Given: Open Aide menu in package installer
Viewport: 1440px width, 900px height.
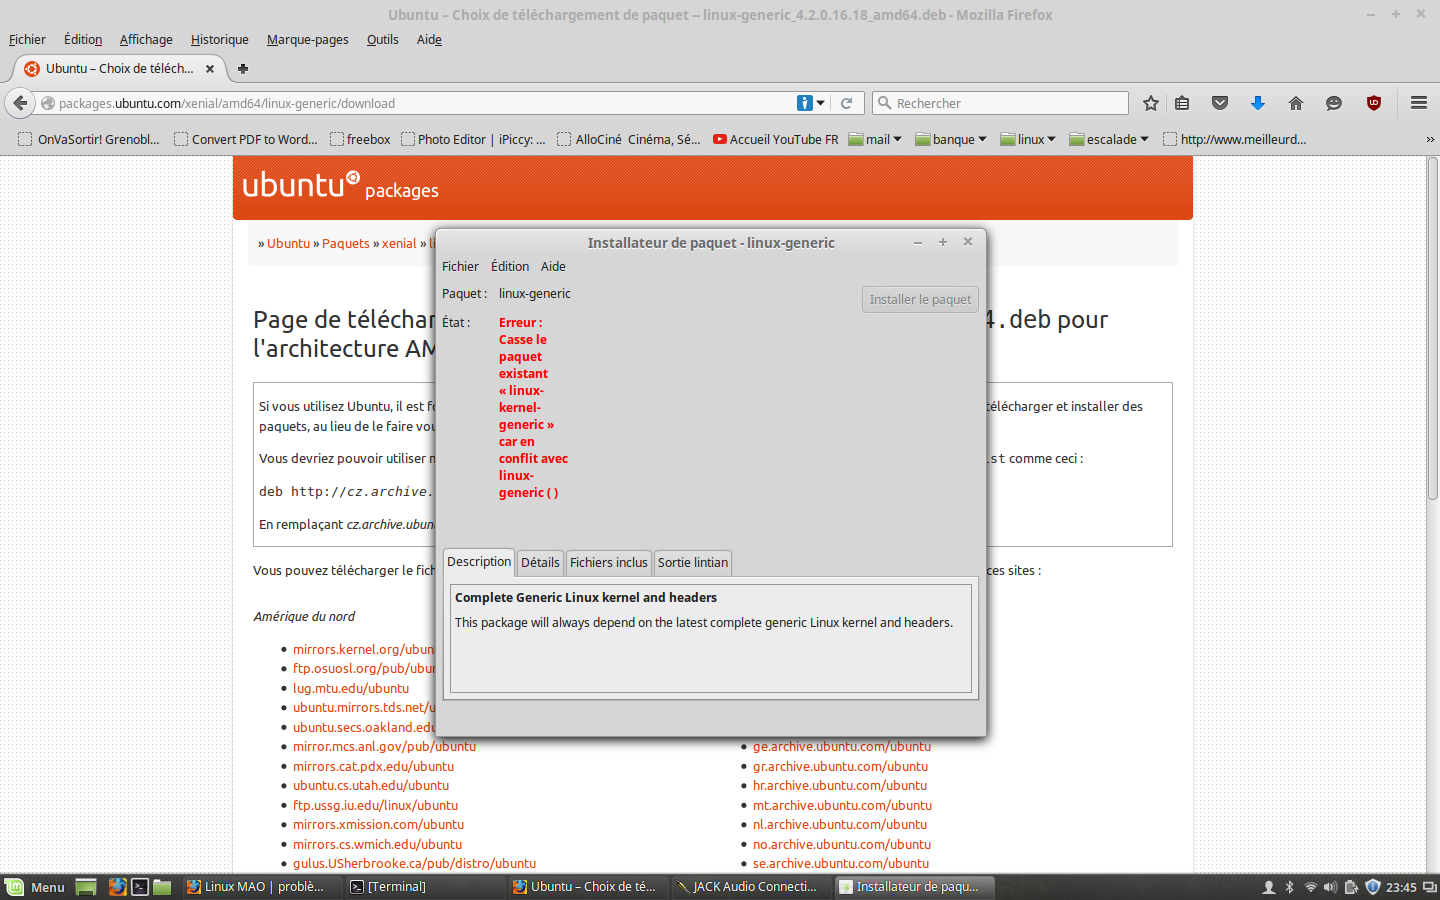Looking at the screenshot, I should click(x=553, y=267).
